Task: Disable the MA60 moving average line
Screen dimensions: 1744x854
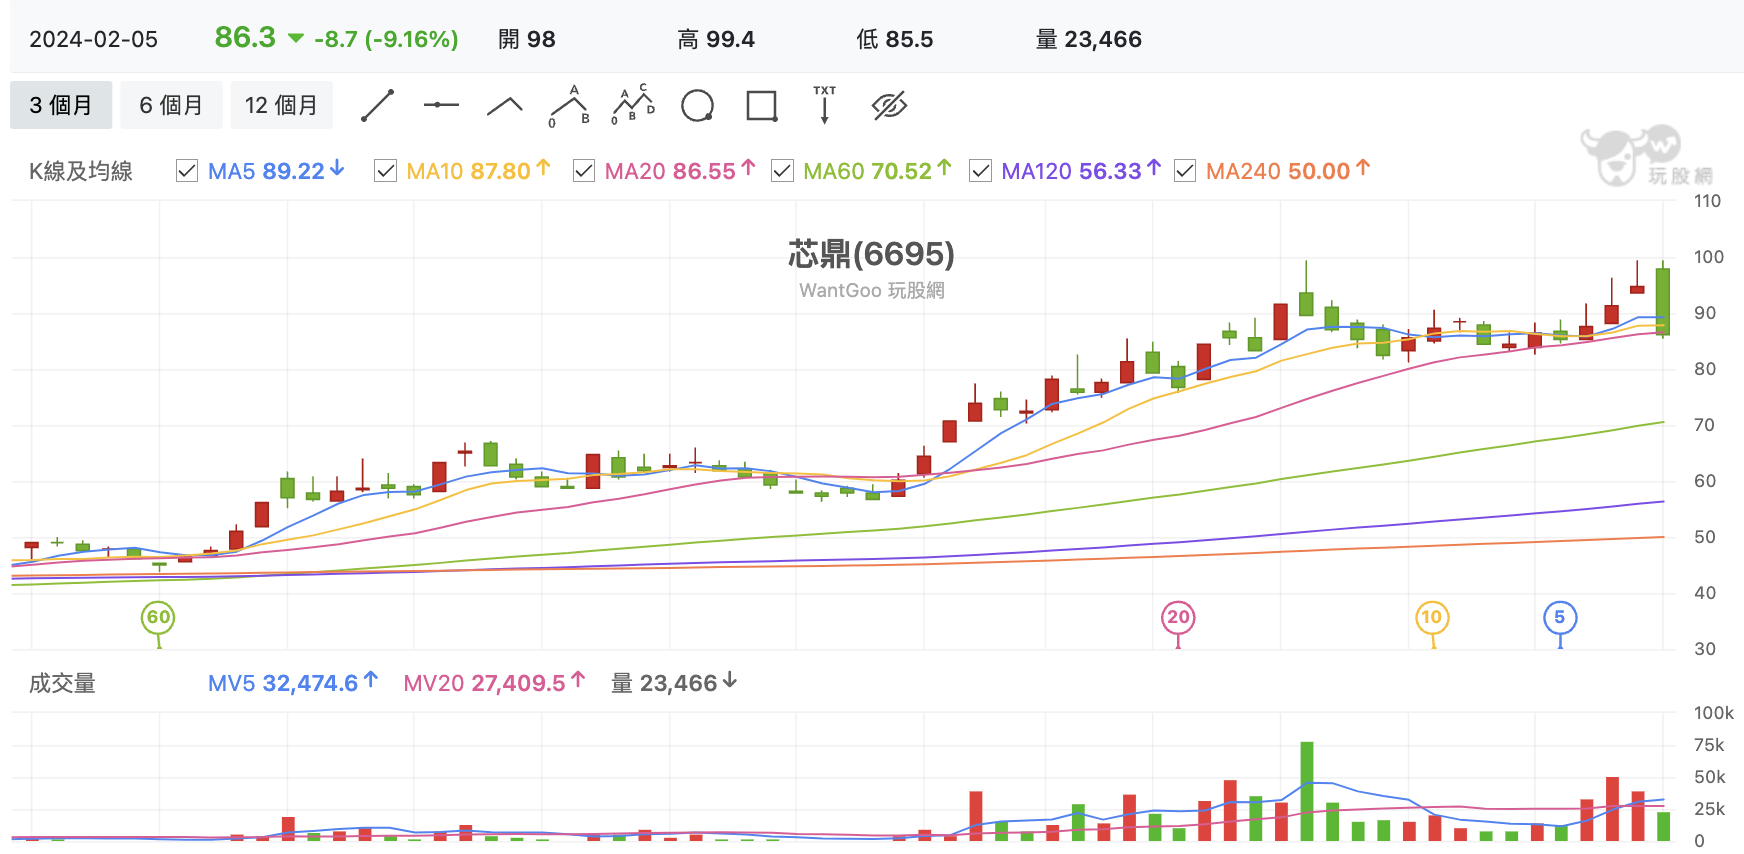Action: point(783,171)
